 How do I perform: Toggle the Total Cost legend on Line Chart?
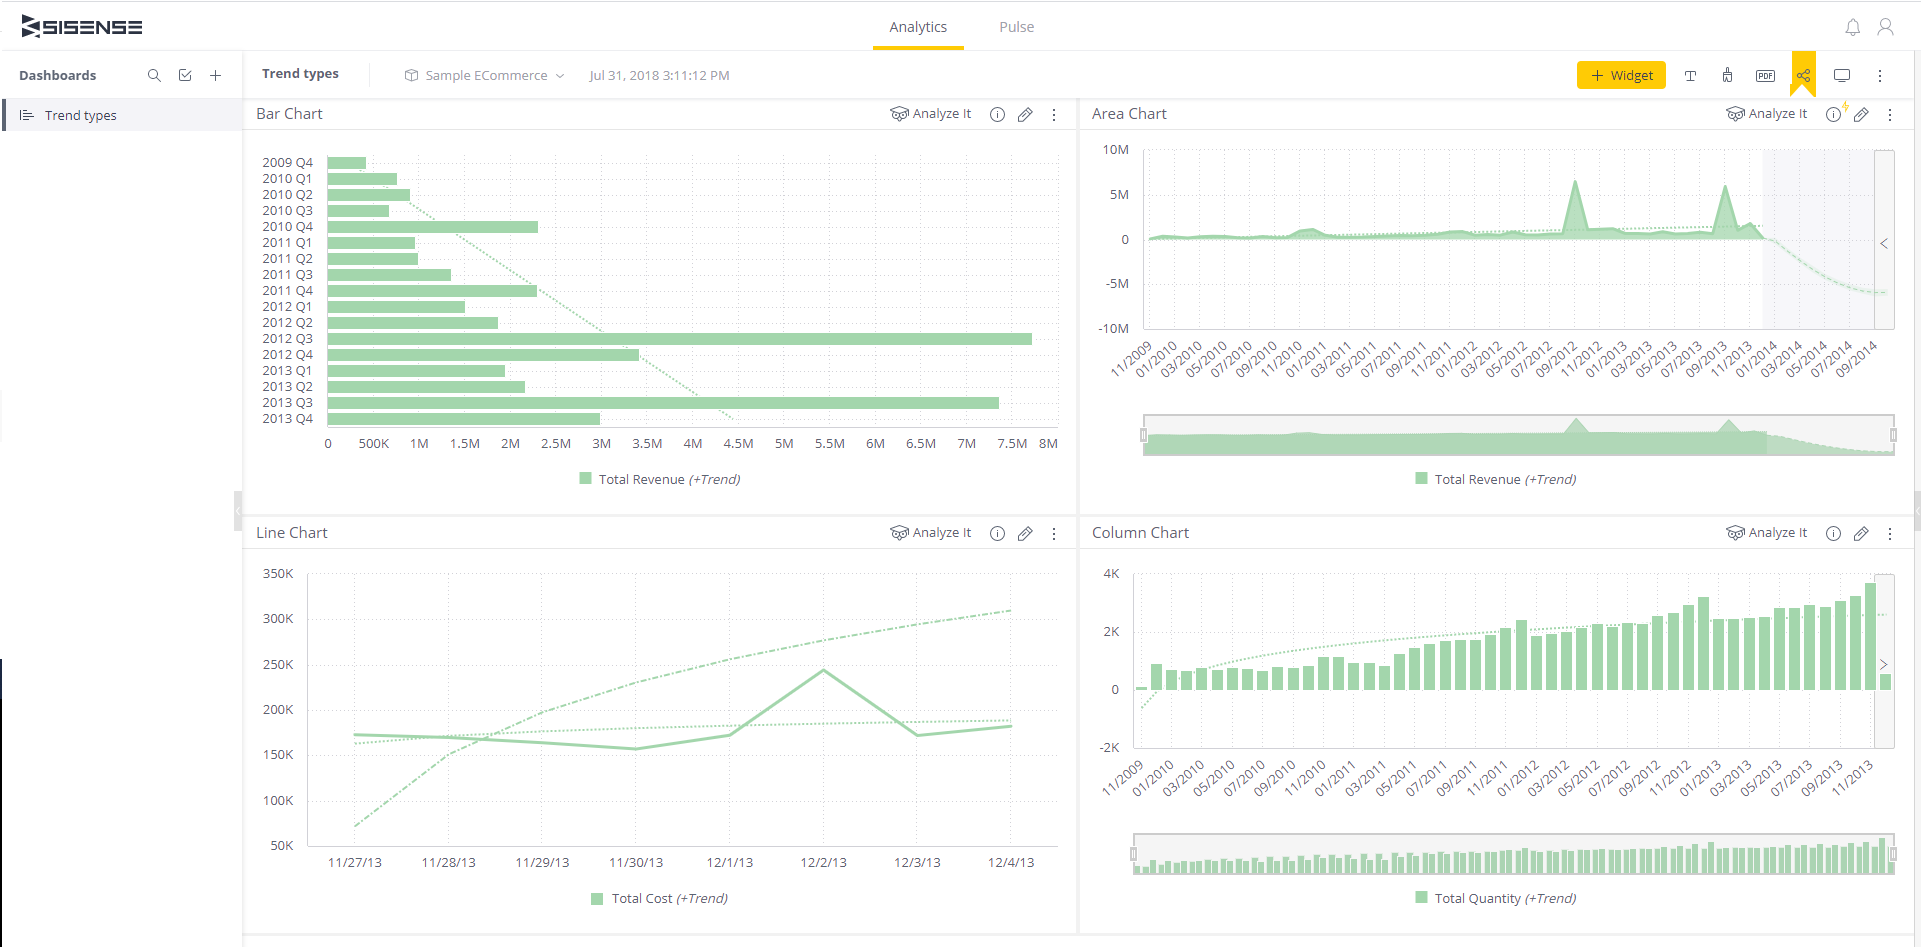click(659, 898)
